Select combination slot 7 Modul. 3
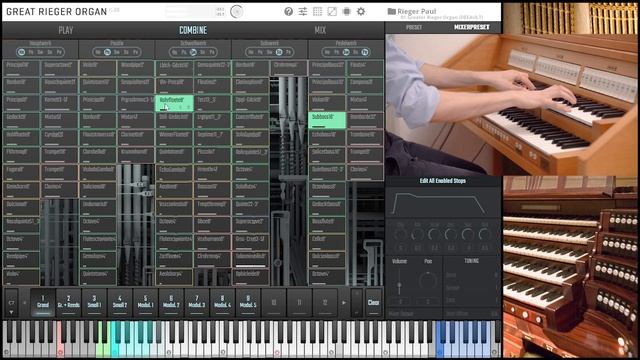640x360 pixels. pyautogui.click(x=197, y=302)
